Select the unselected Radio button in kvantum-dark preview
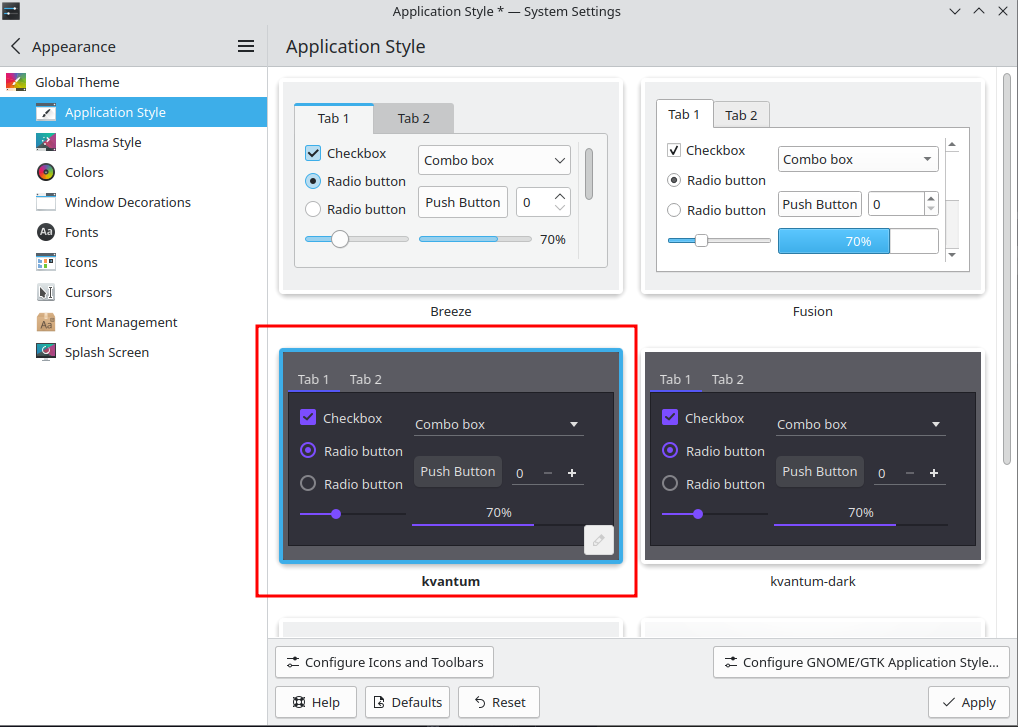The width and height of the screenshot is (1018, 727). [x=669, y=484]
